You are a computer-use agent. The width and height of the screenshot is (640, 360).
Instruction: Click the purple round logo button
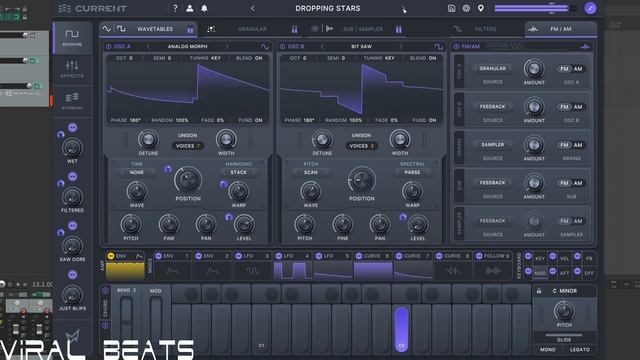tap(590, 8)
